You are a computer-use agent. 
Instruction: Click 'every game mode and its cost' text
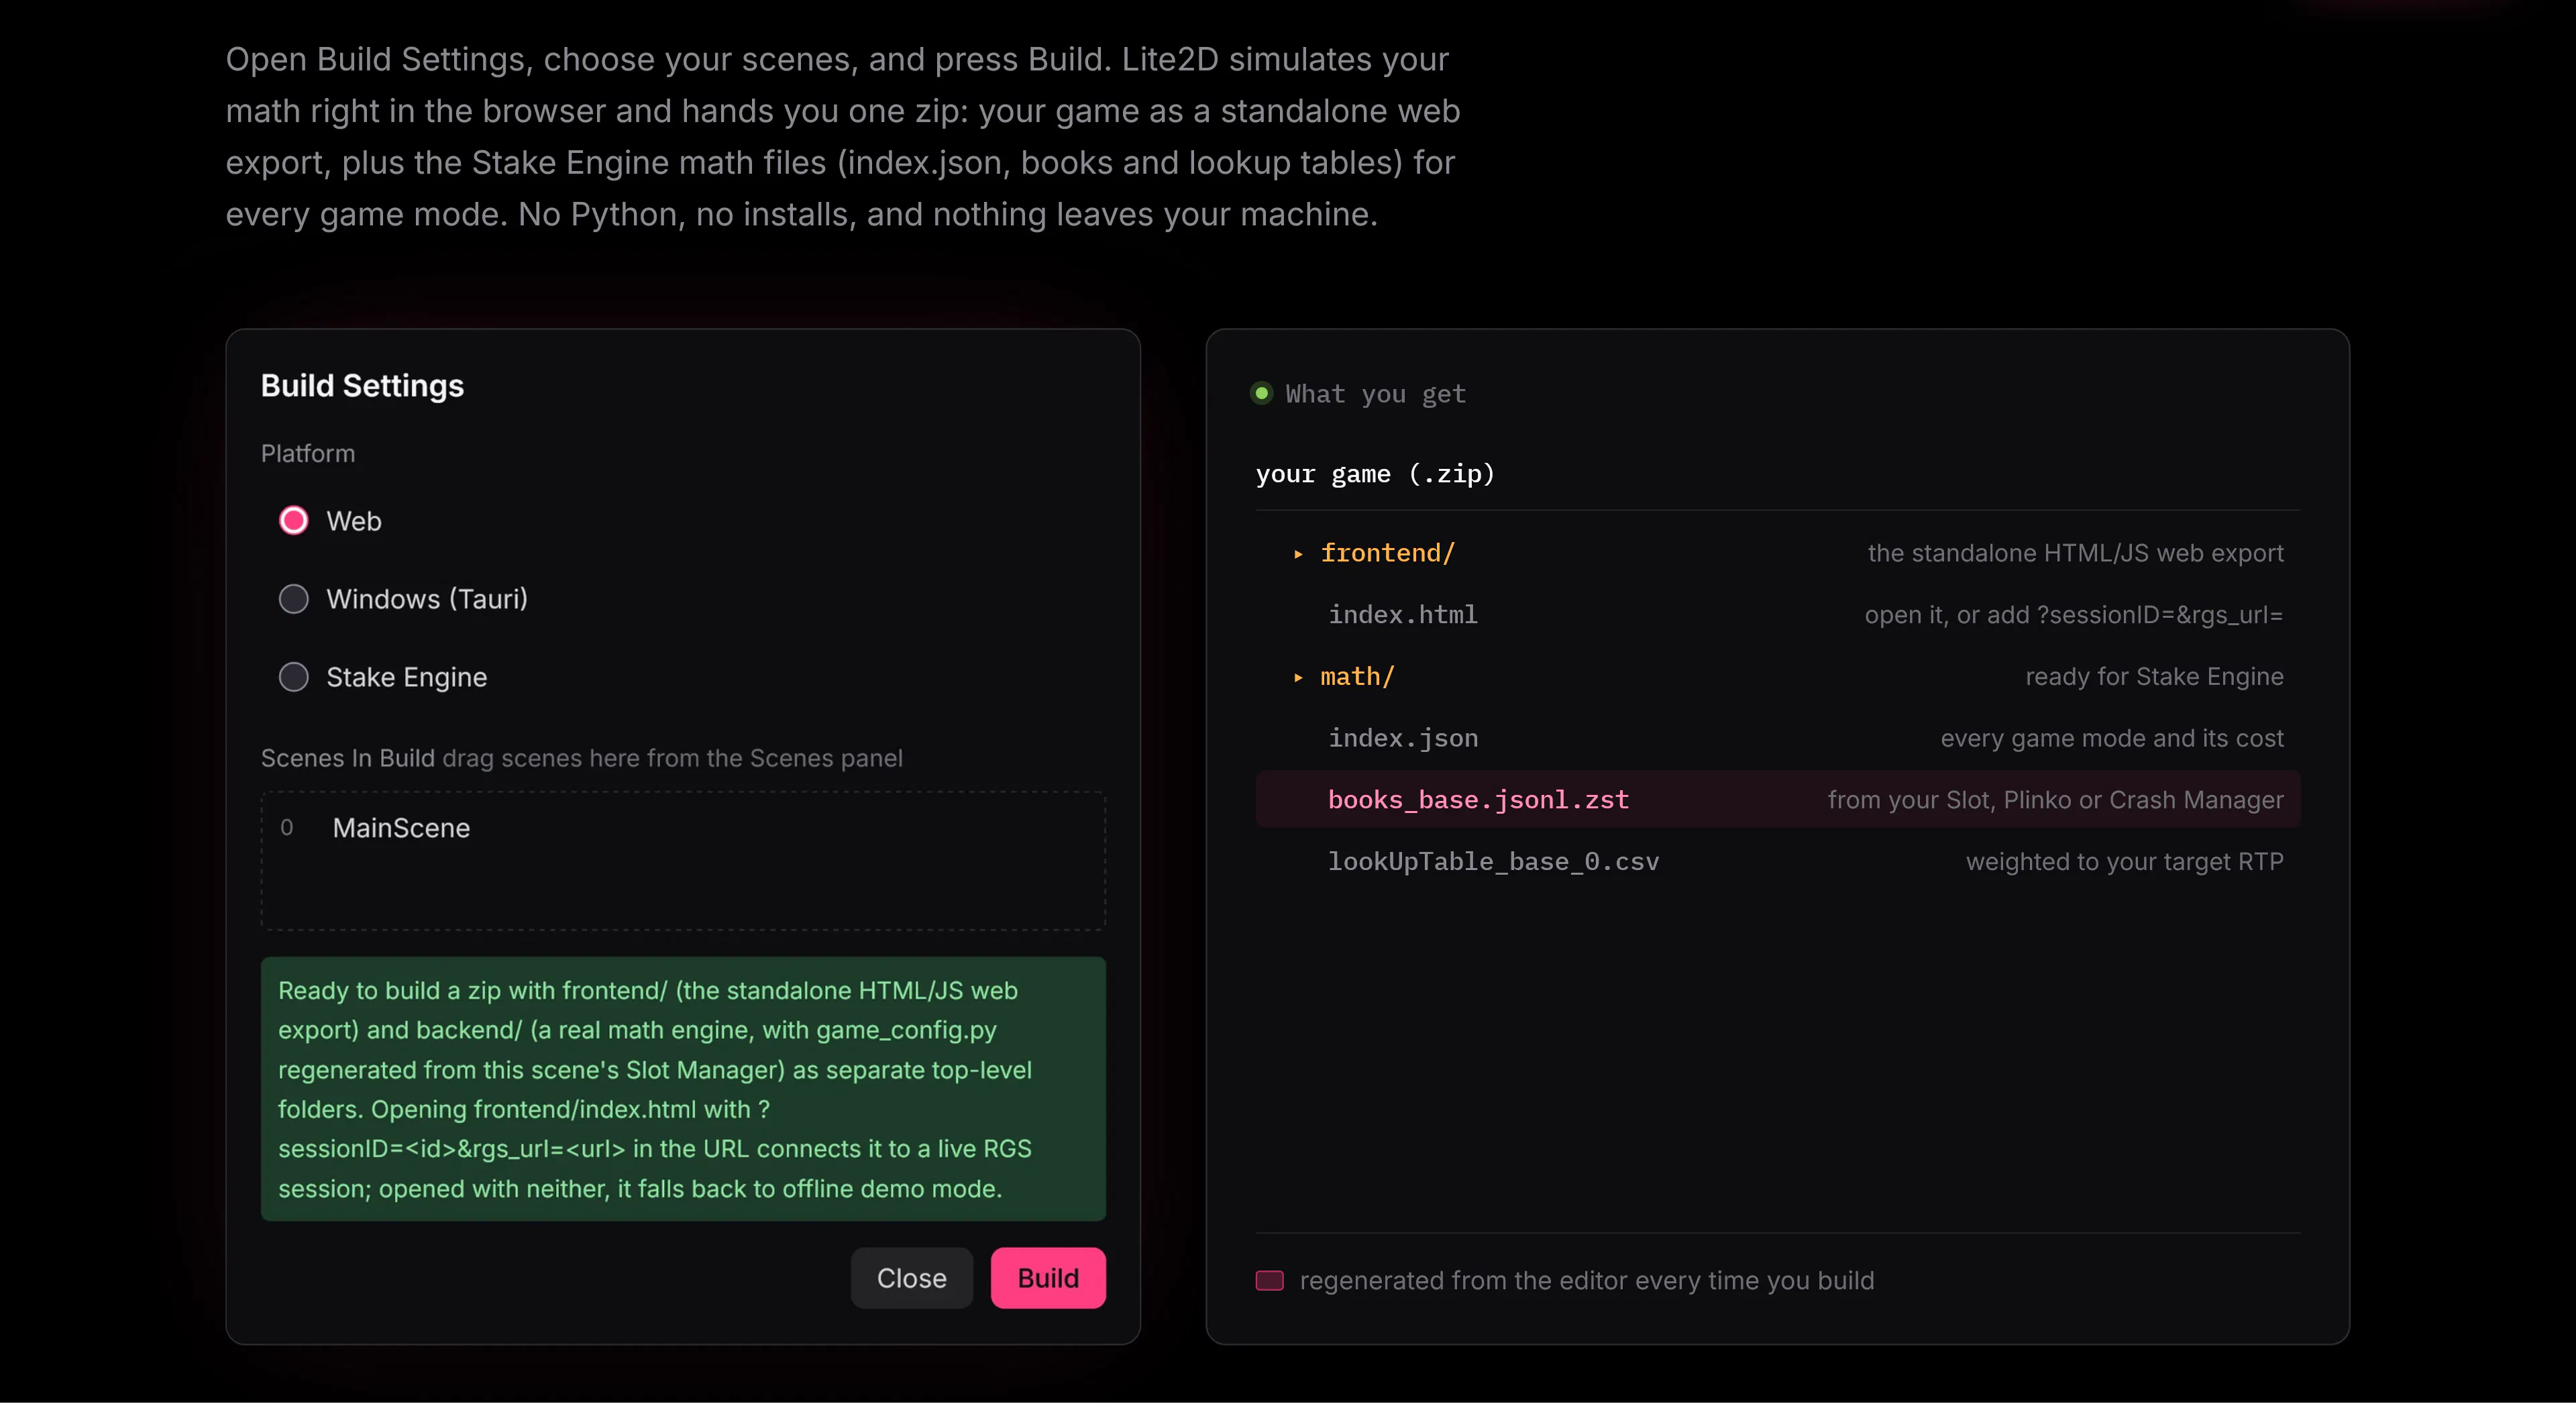pos(2112,738)
